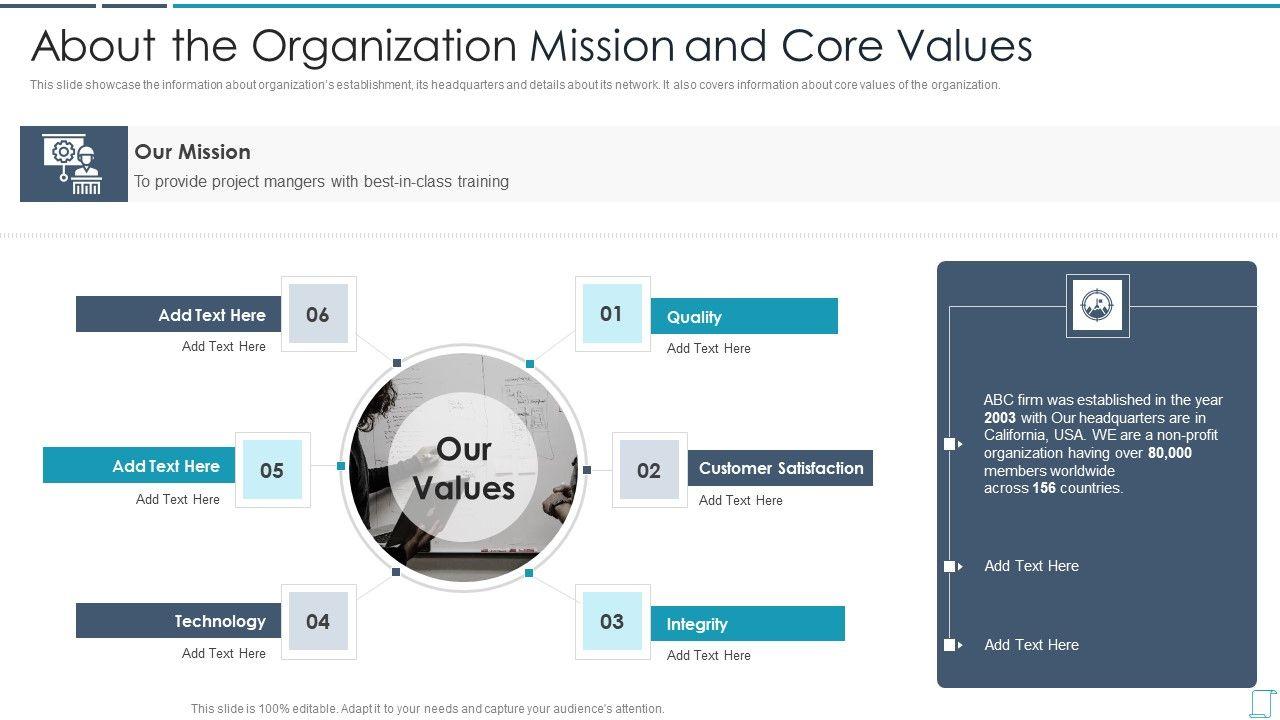Screen dimensions: 1280x720
Task: Select the number 06 box
Action: click(x=318, y=314)
